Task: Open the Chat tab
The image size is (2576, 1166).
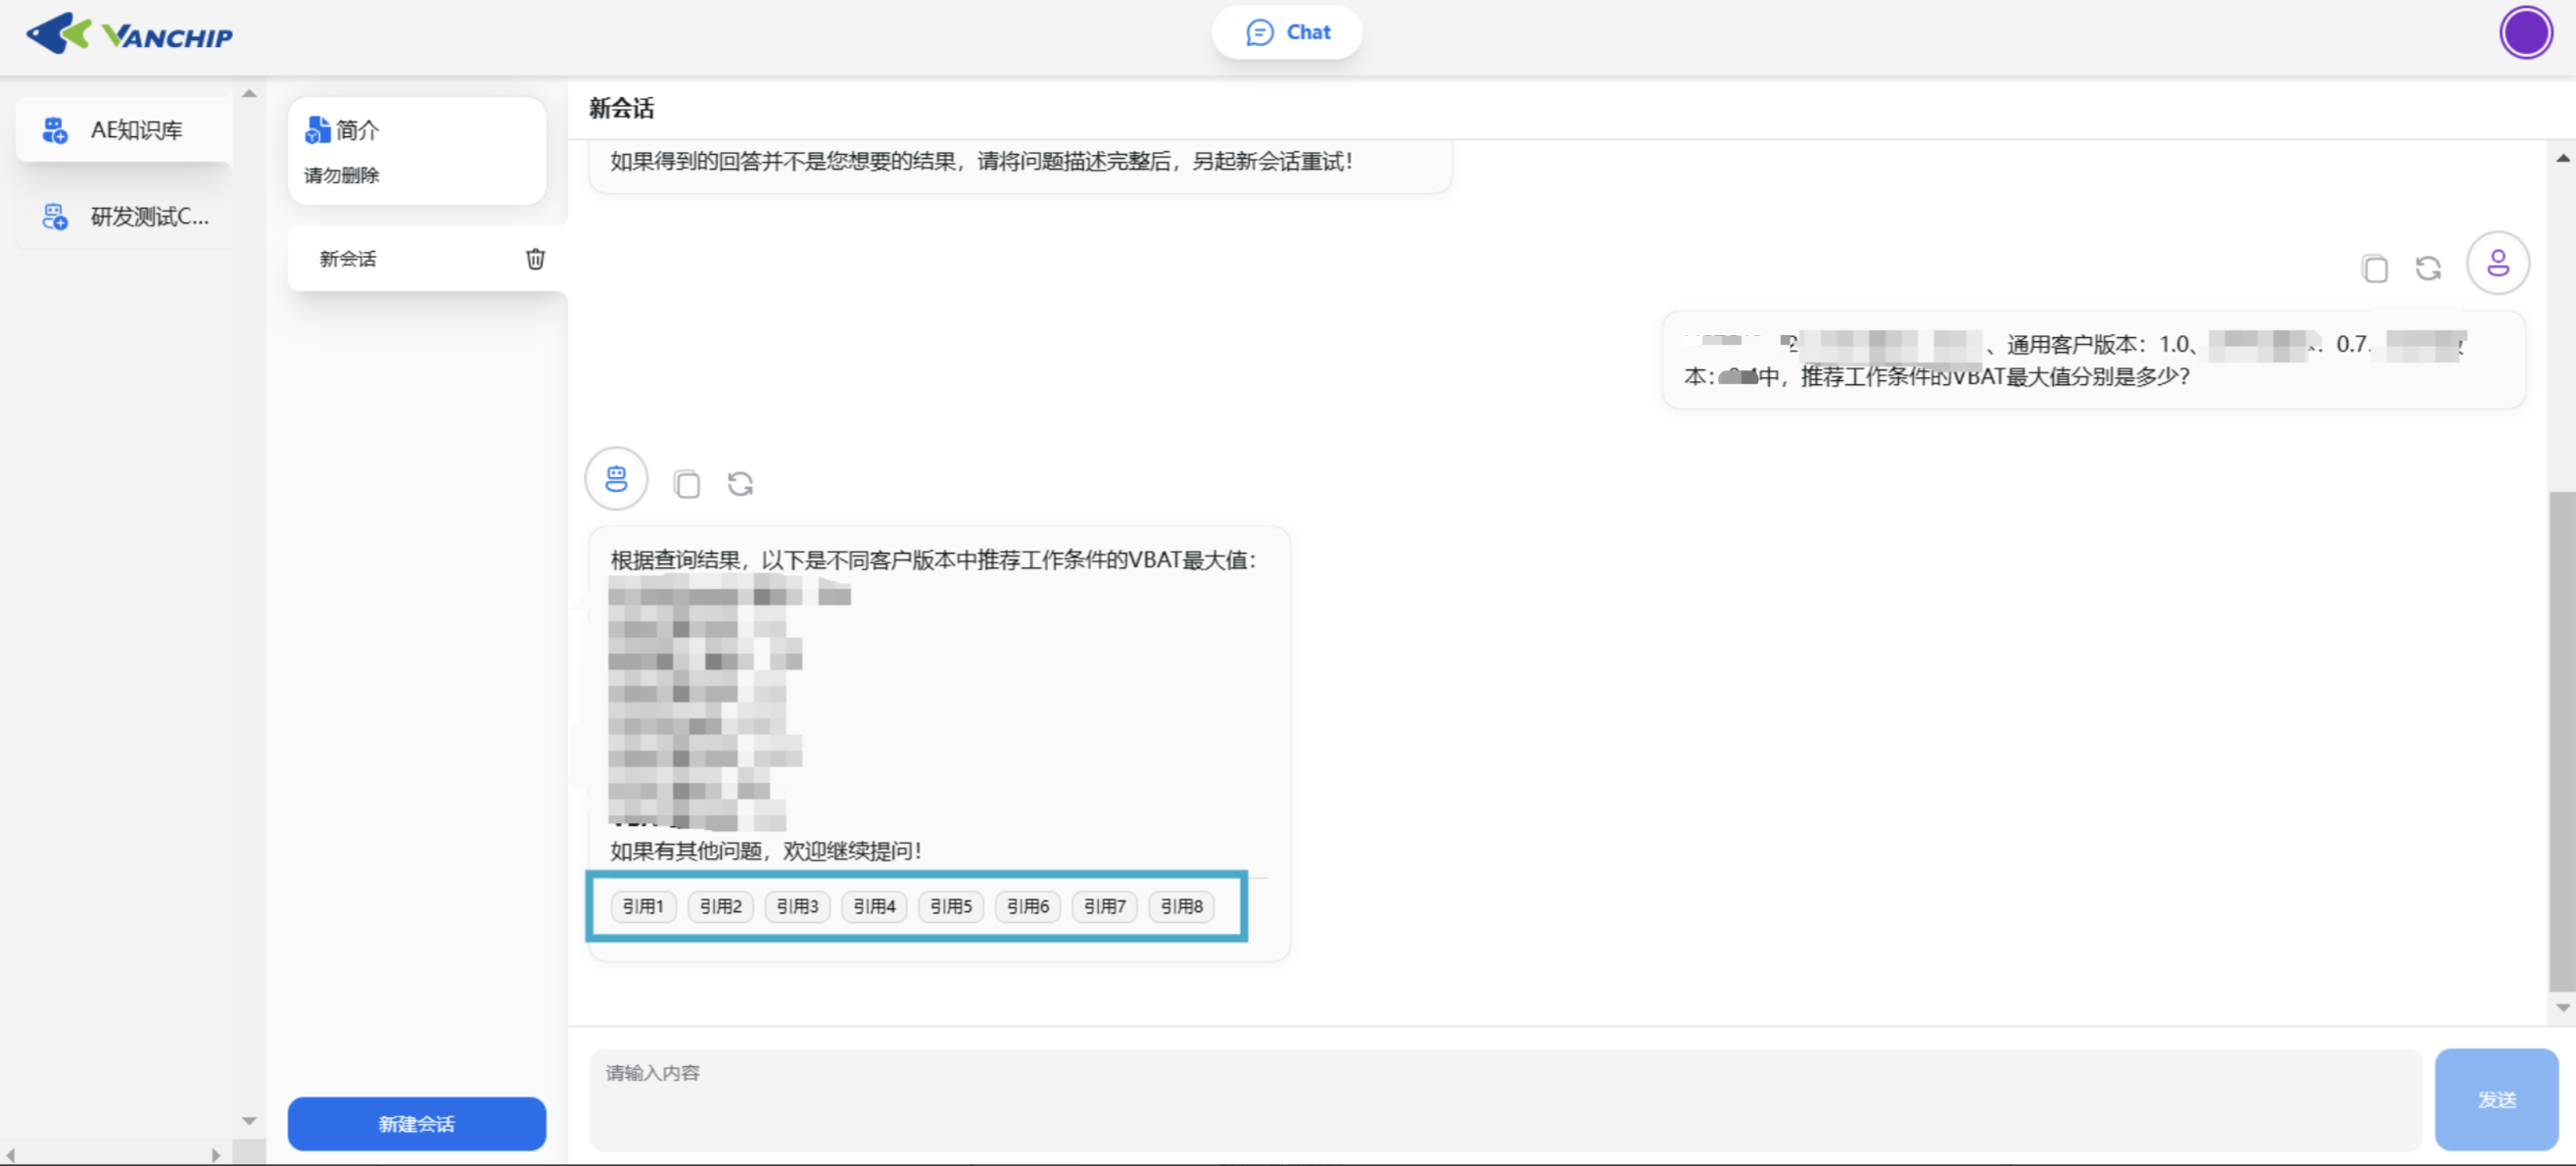Action: pyautogui.click(x=1287, y=33)
